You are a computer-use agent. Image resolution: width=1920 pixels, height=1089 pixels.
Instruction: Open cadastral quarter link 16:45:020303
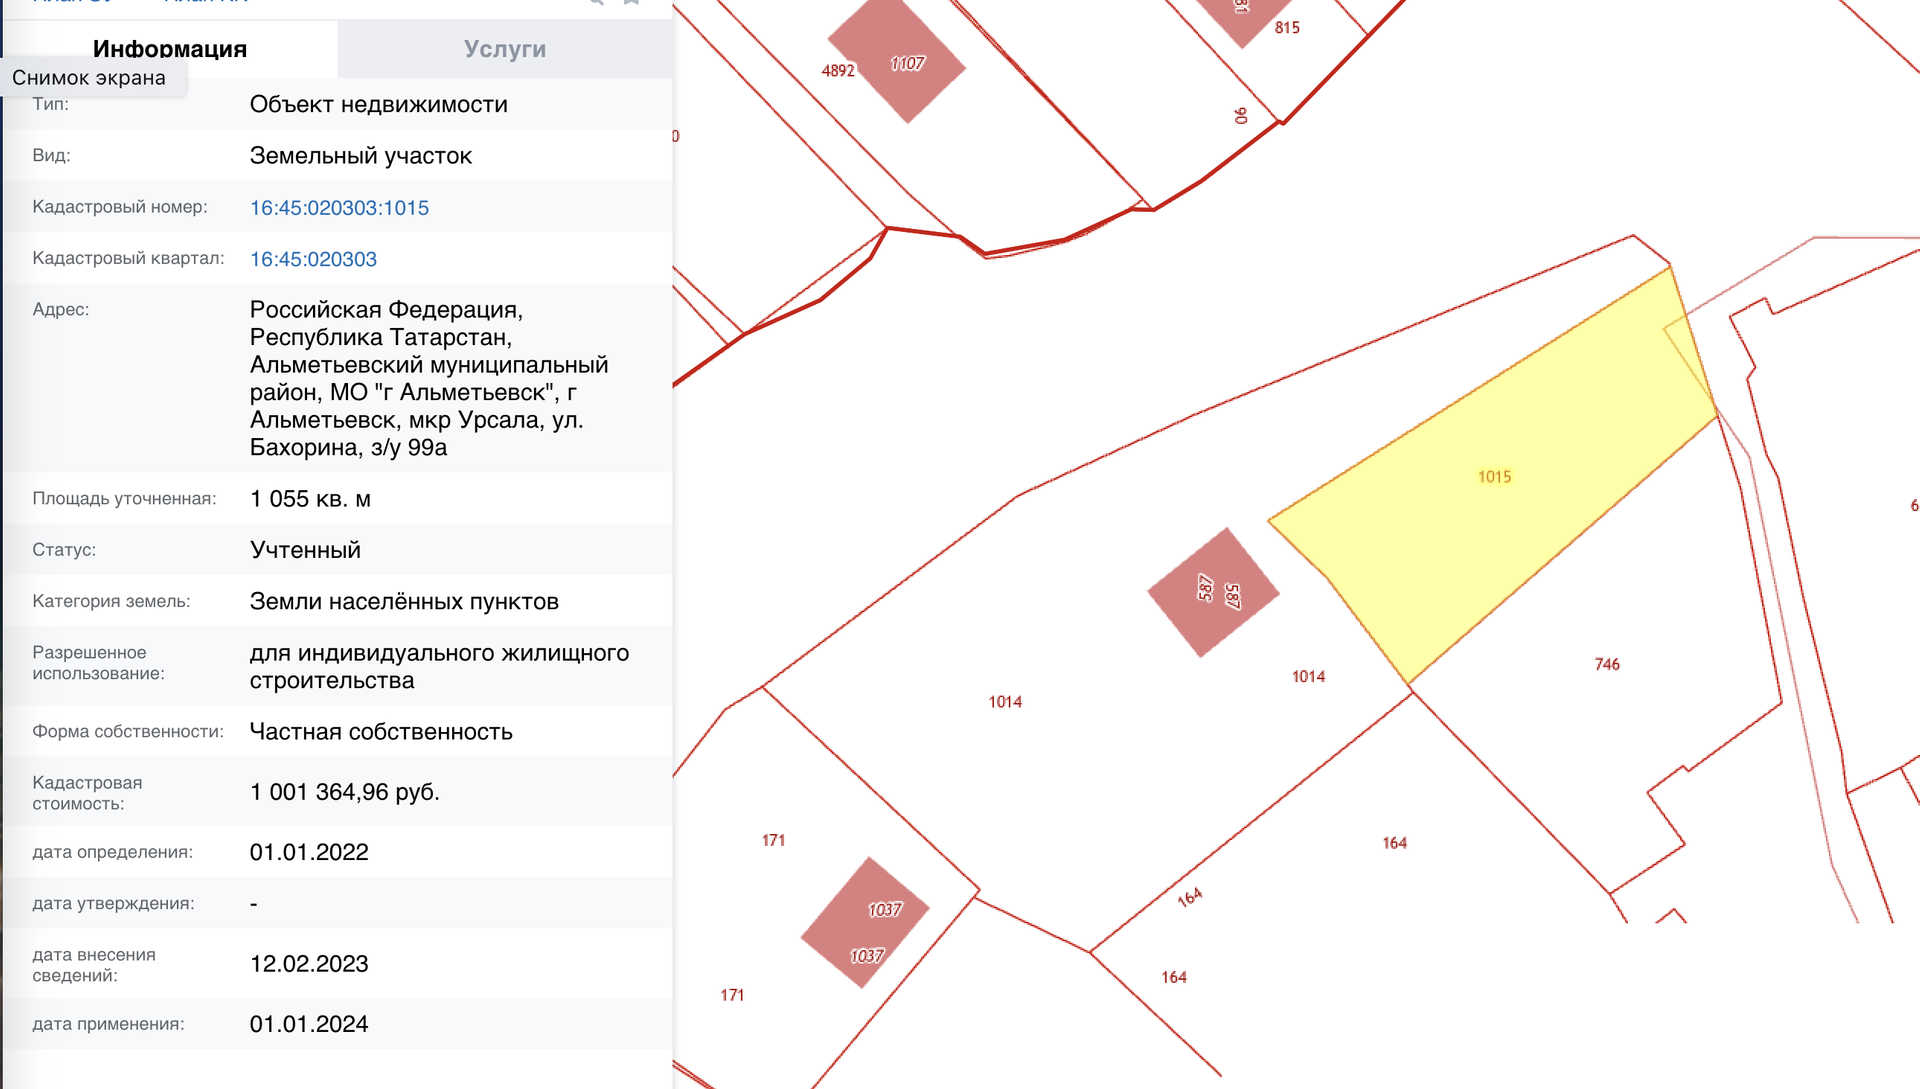(313, 259)
